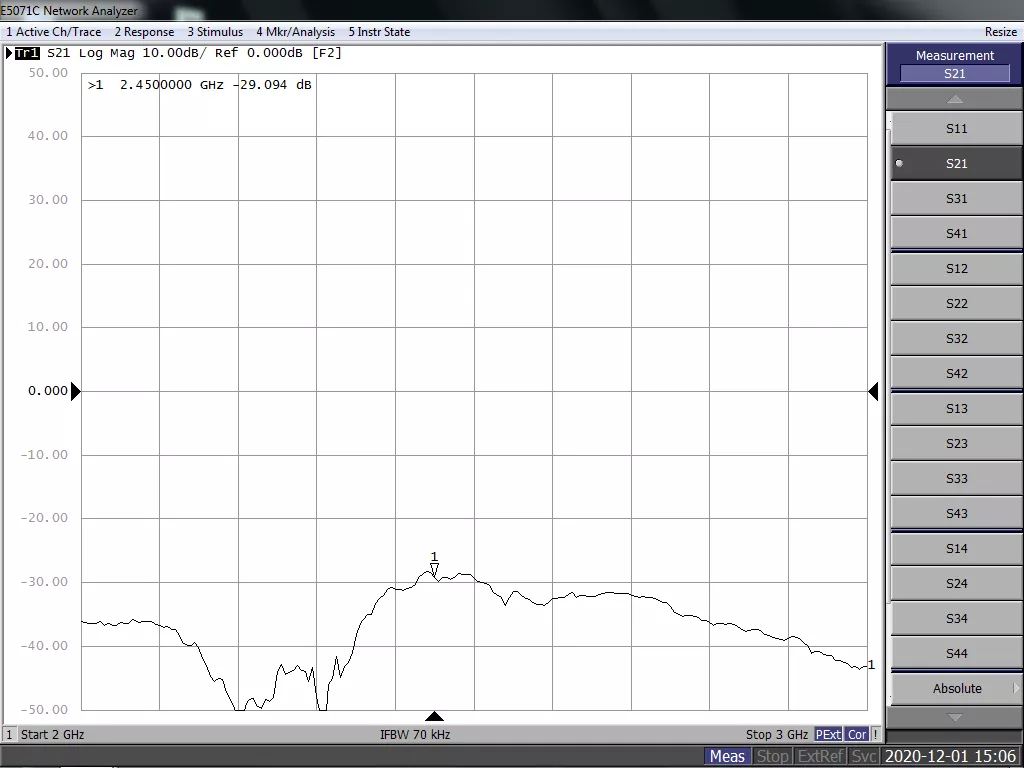Screen dimensions: 1024x768
Task: Open the Mkr/Analysis menu
Action: [x=295, y=32]
